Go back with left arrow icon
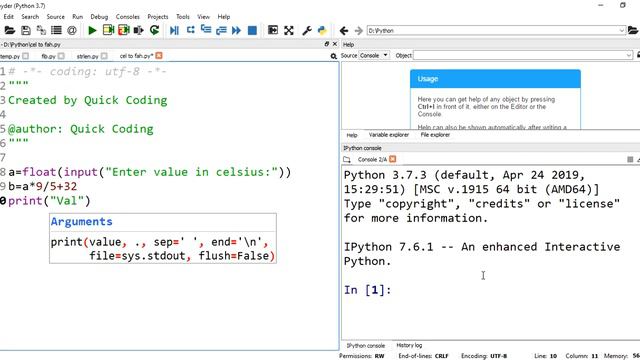Viewport: 640px width, 360px height. (x=344, y=31)
